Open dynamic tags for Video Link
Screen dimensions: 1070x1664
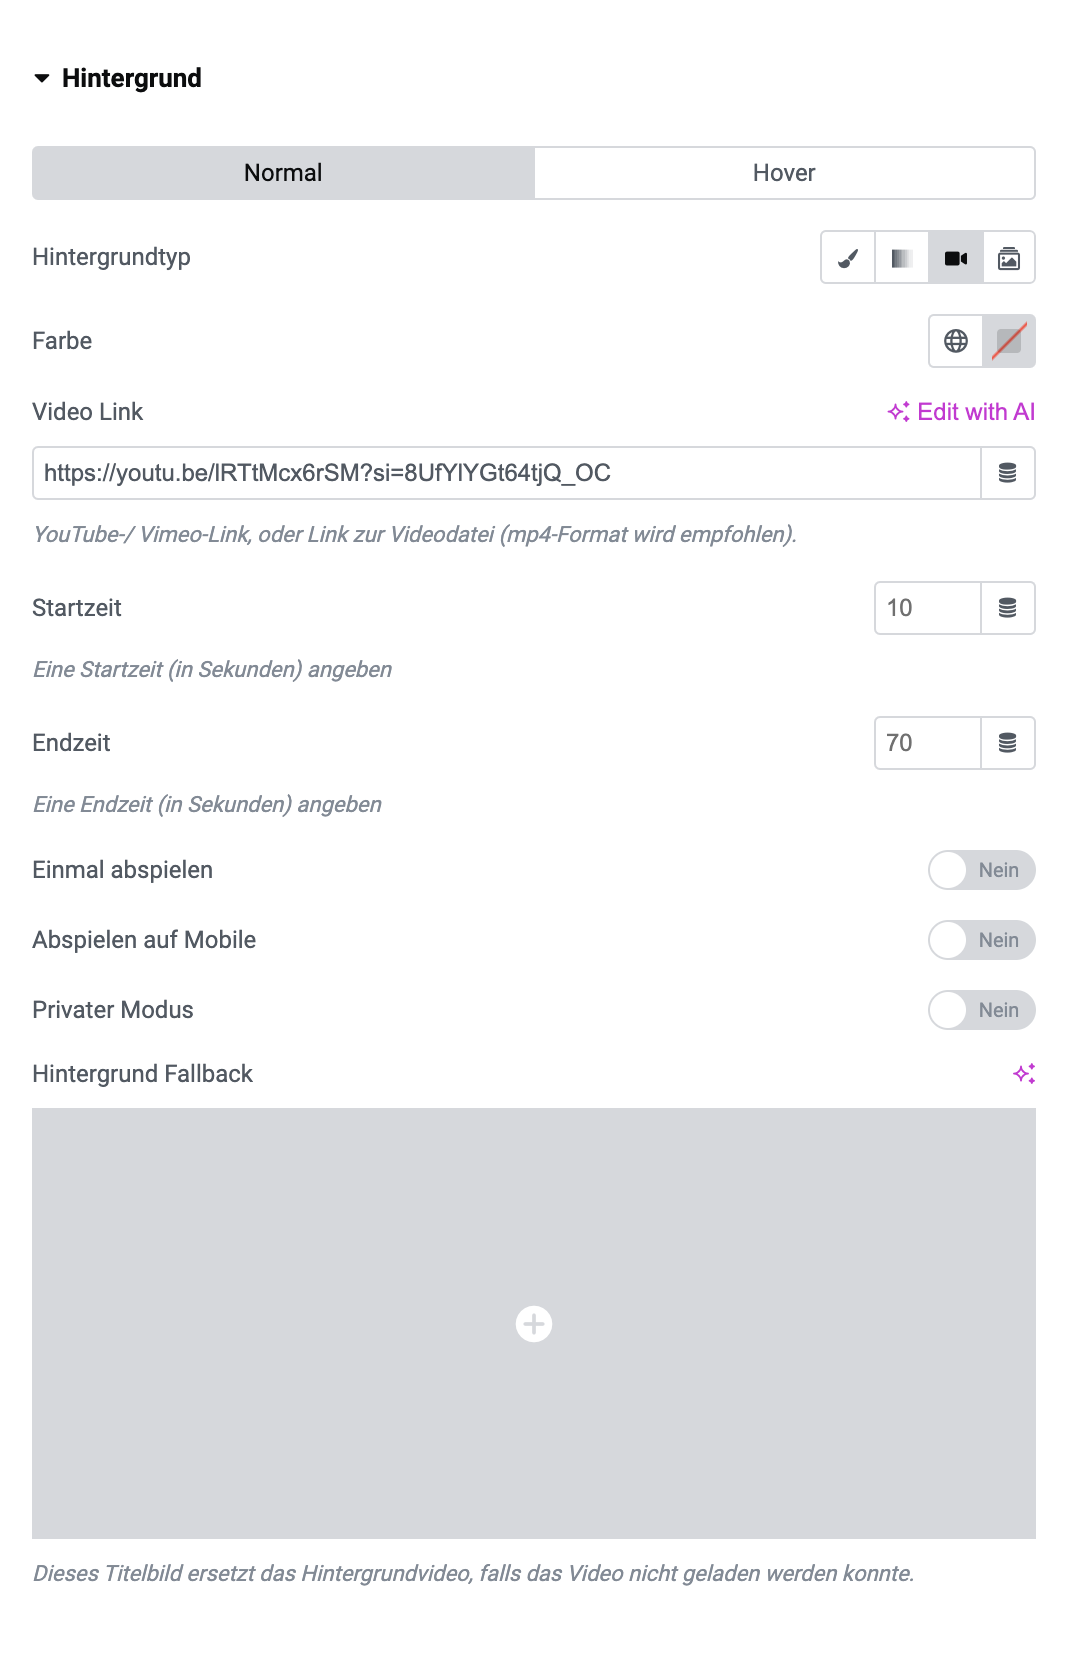[x=1008, y=473]
